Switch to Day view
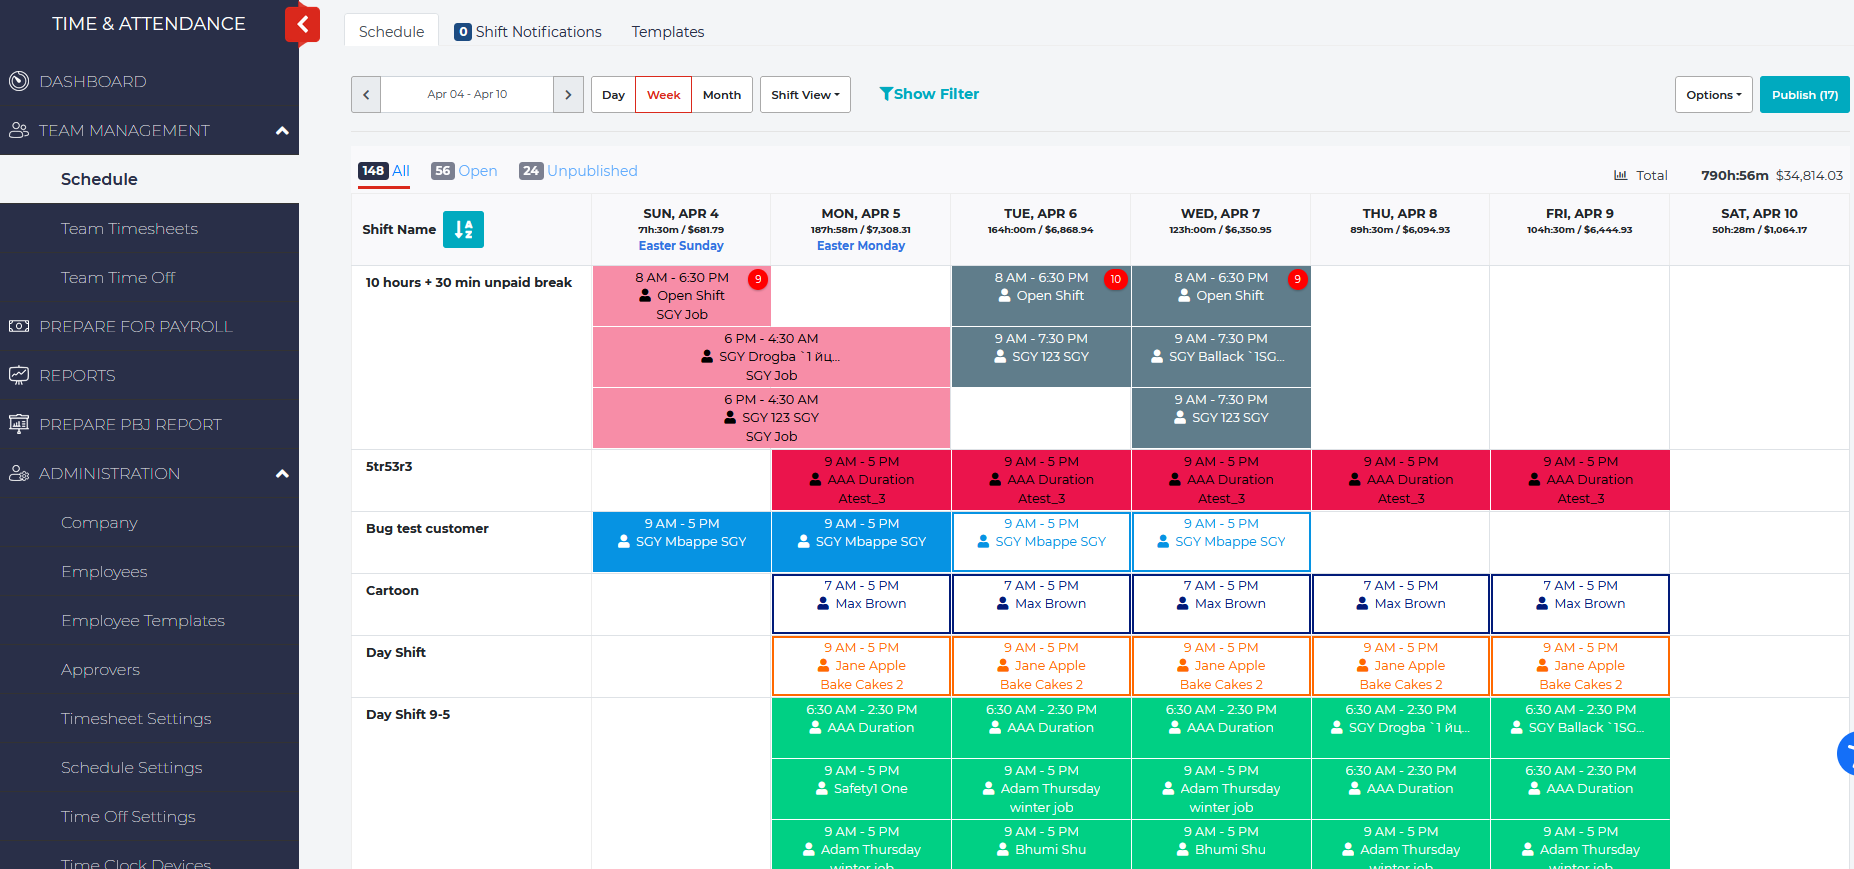The width and height of the screenshot is (1854, 869). coord(613,95)
